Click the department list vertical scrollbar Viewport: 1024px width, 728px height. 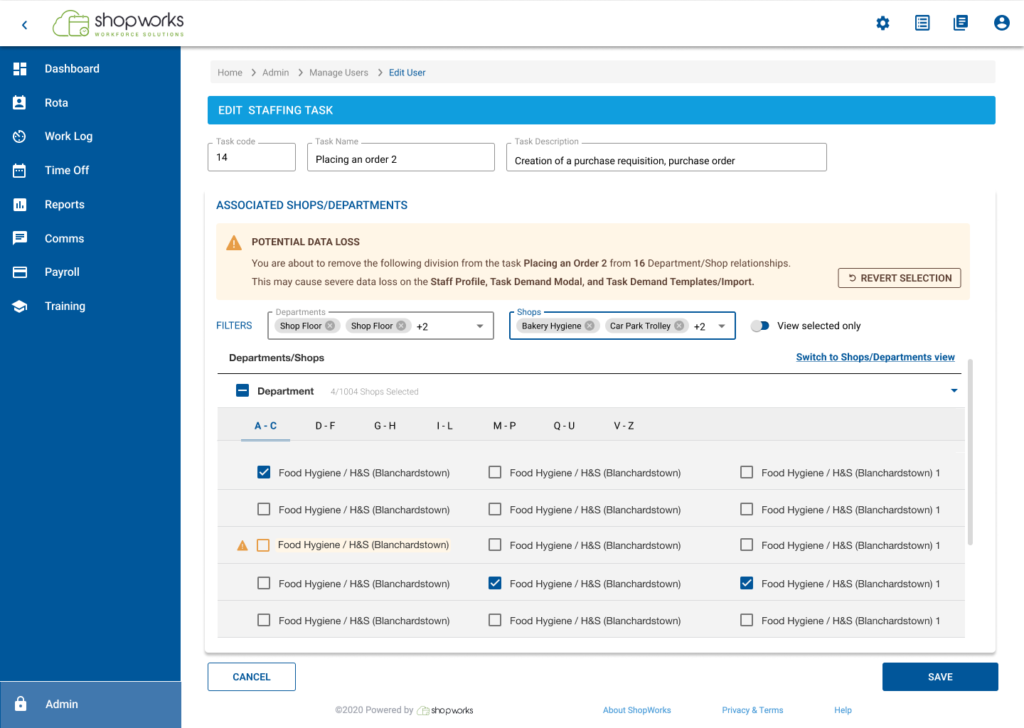click(x=970, y=450)
